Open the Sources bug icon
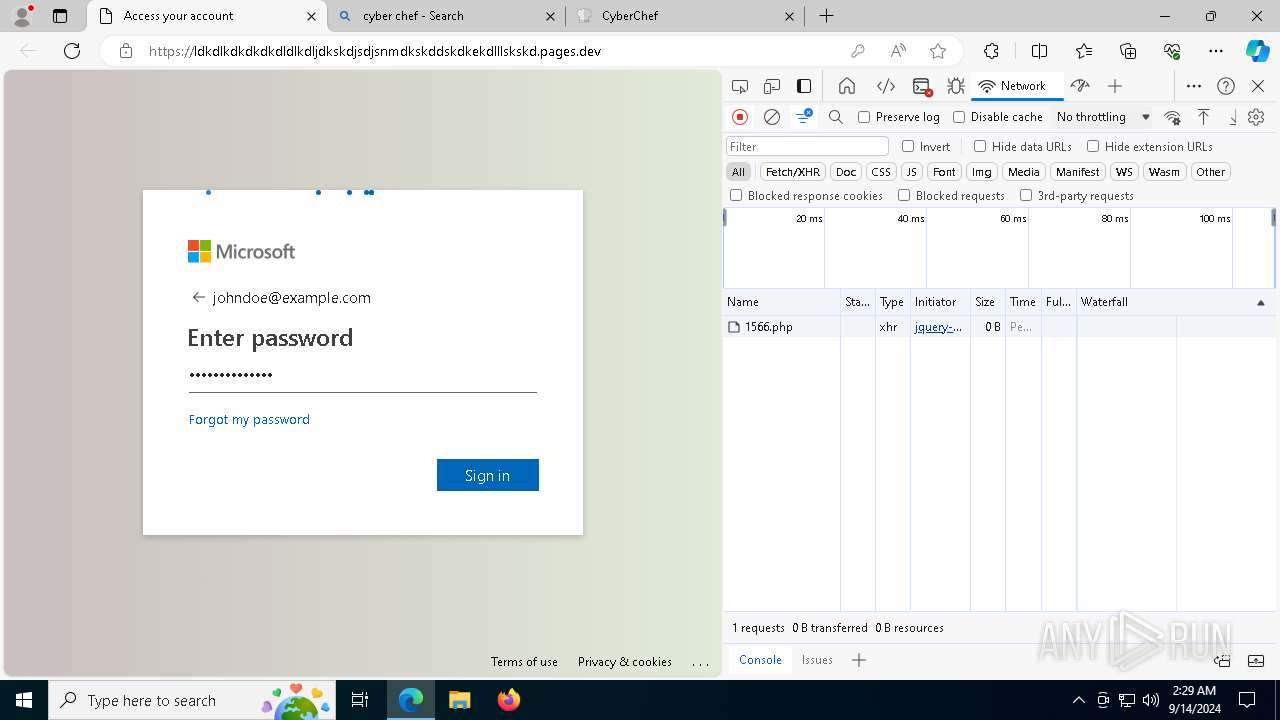This screenshot has width=1280, height=720. (x=956, y=86)
